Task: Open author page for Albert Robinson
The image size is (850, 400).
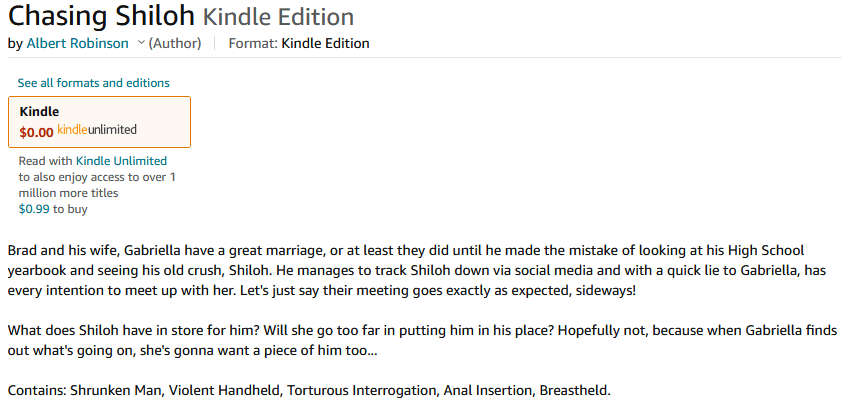Action: pyautogui.click(x=77, y=43)
